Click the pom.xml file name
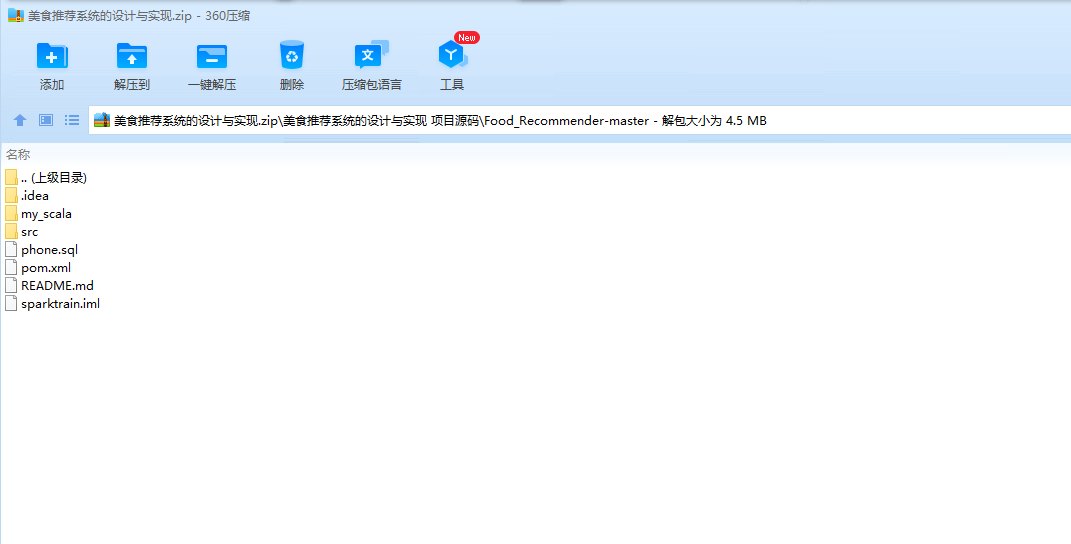Image resolution: width=1071 pixels, height=544 pixels. tap(46, 267)
